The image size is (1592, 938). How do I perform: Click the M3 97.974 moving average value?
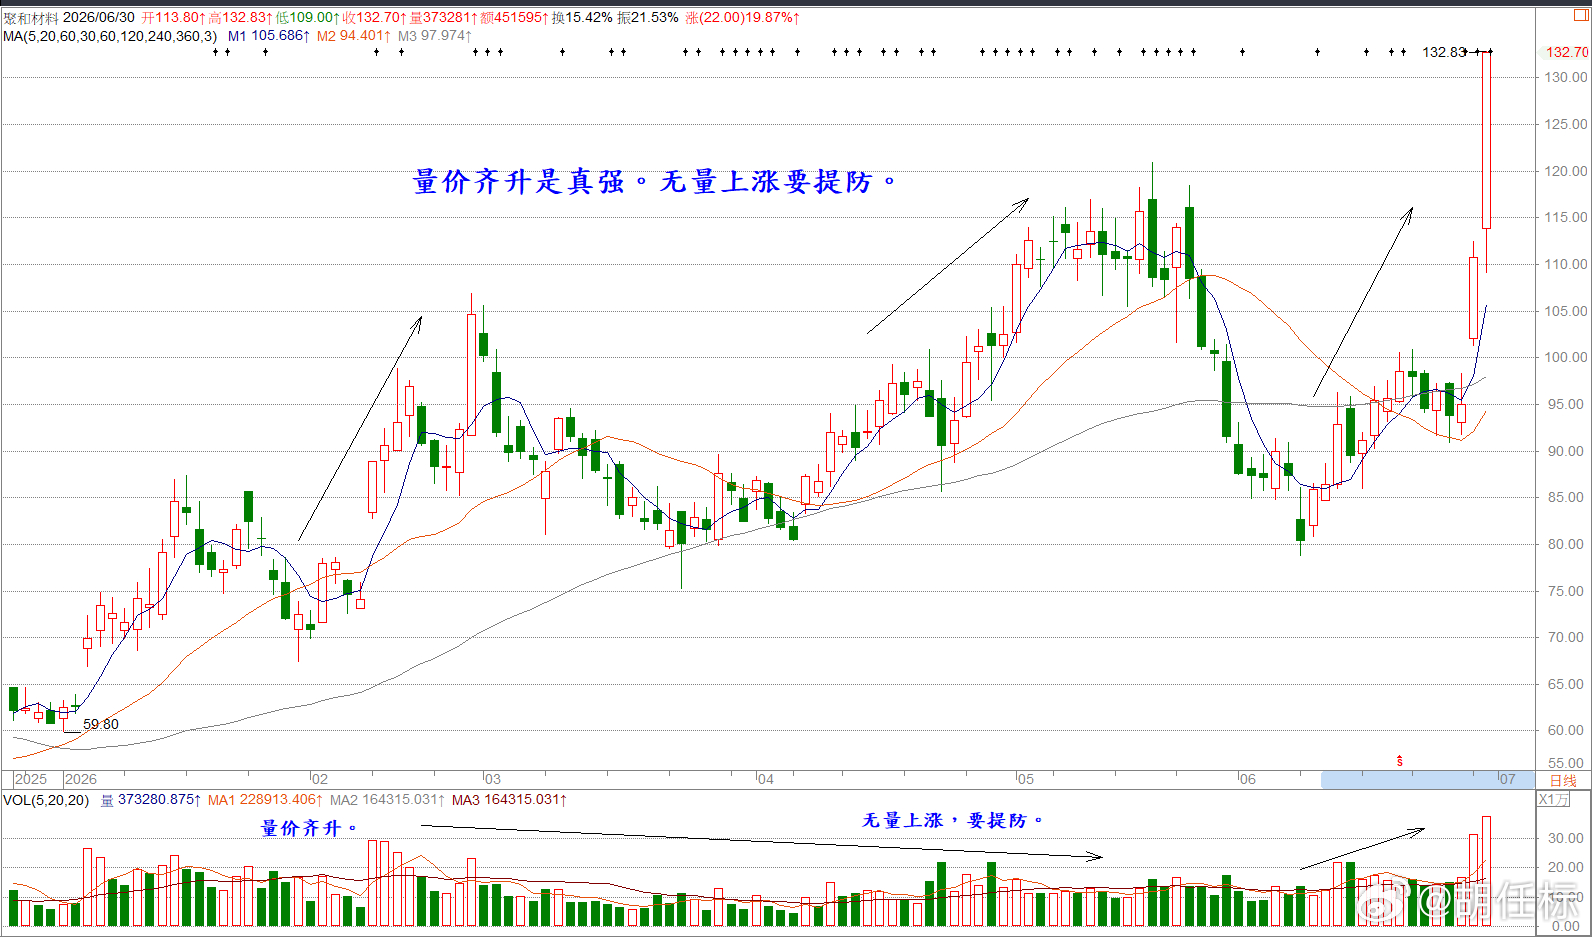tap(435, 36)
